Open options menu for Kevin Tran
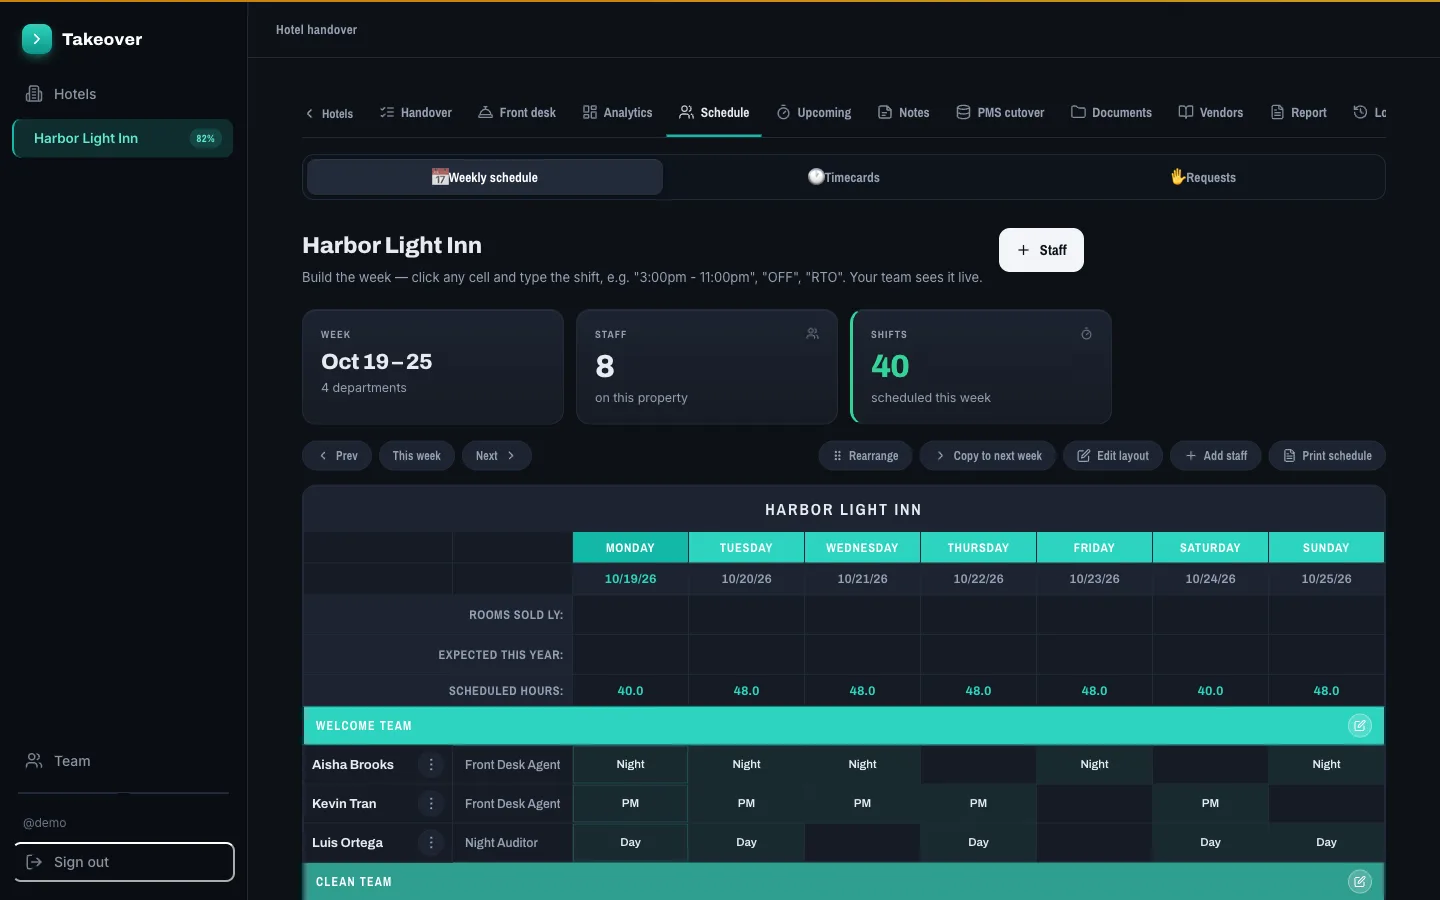 (431, 804)
